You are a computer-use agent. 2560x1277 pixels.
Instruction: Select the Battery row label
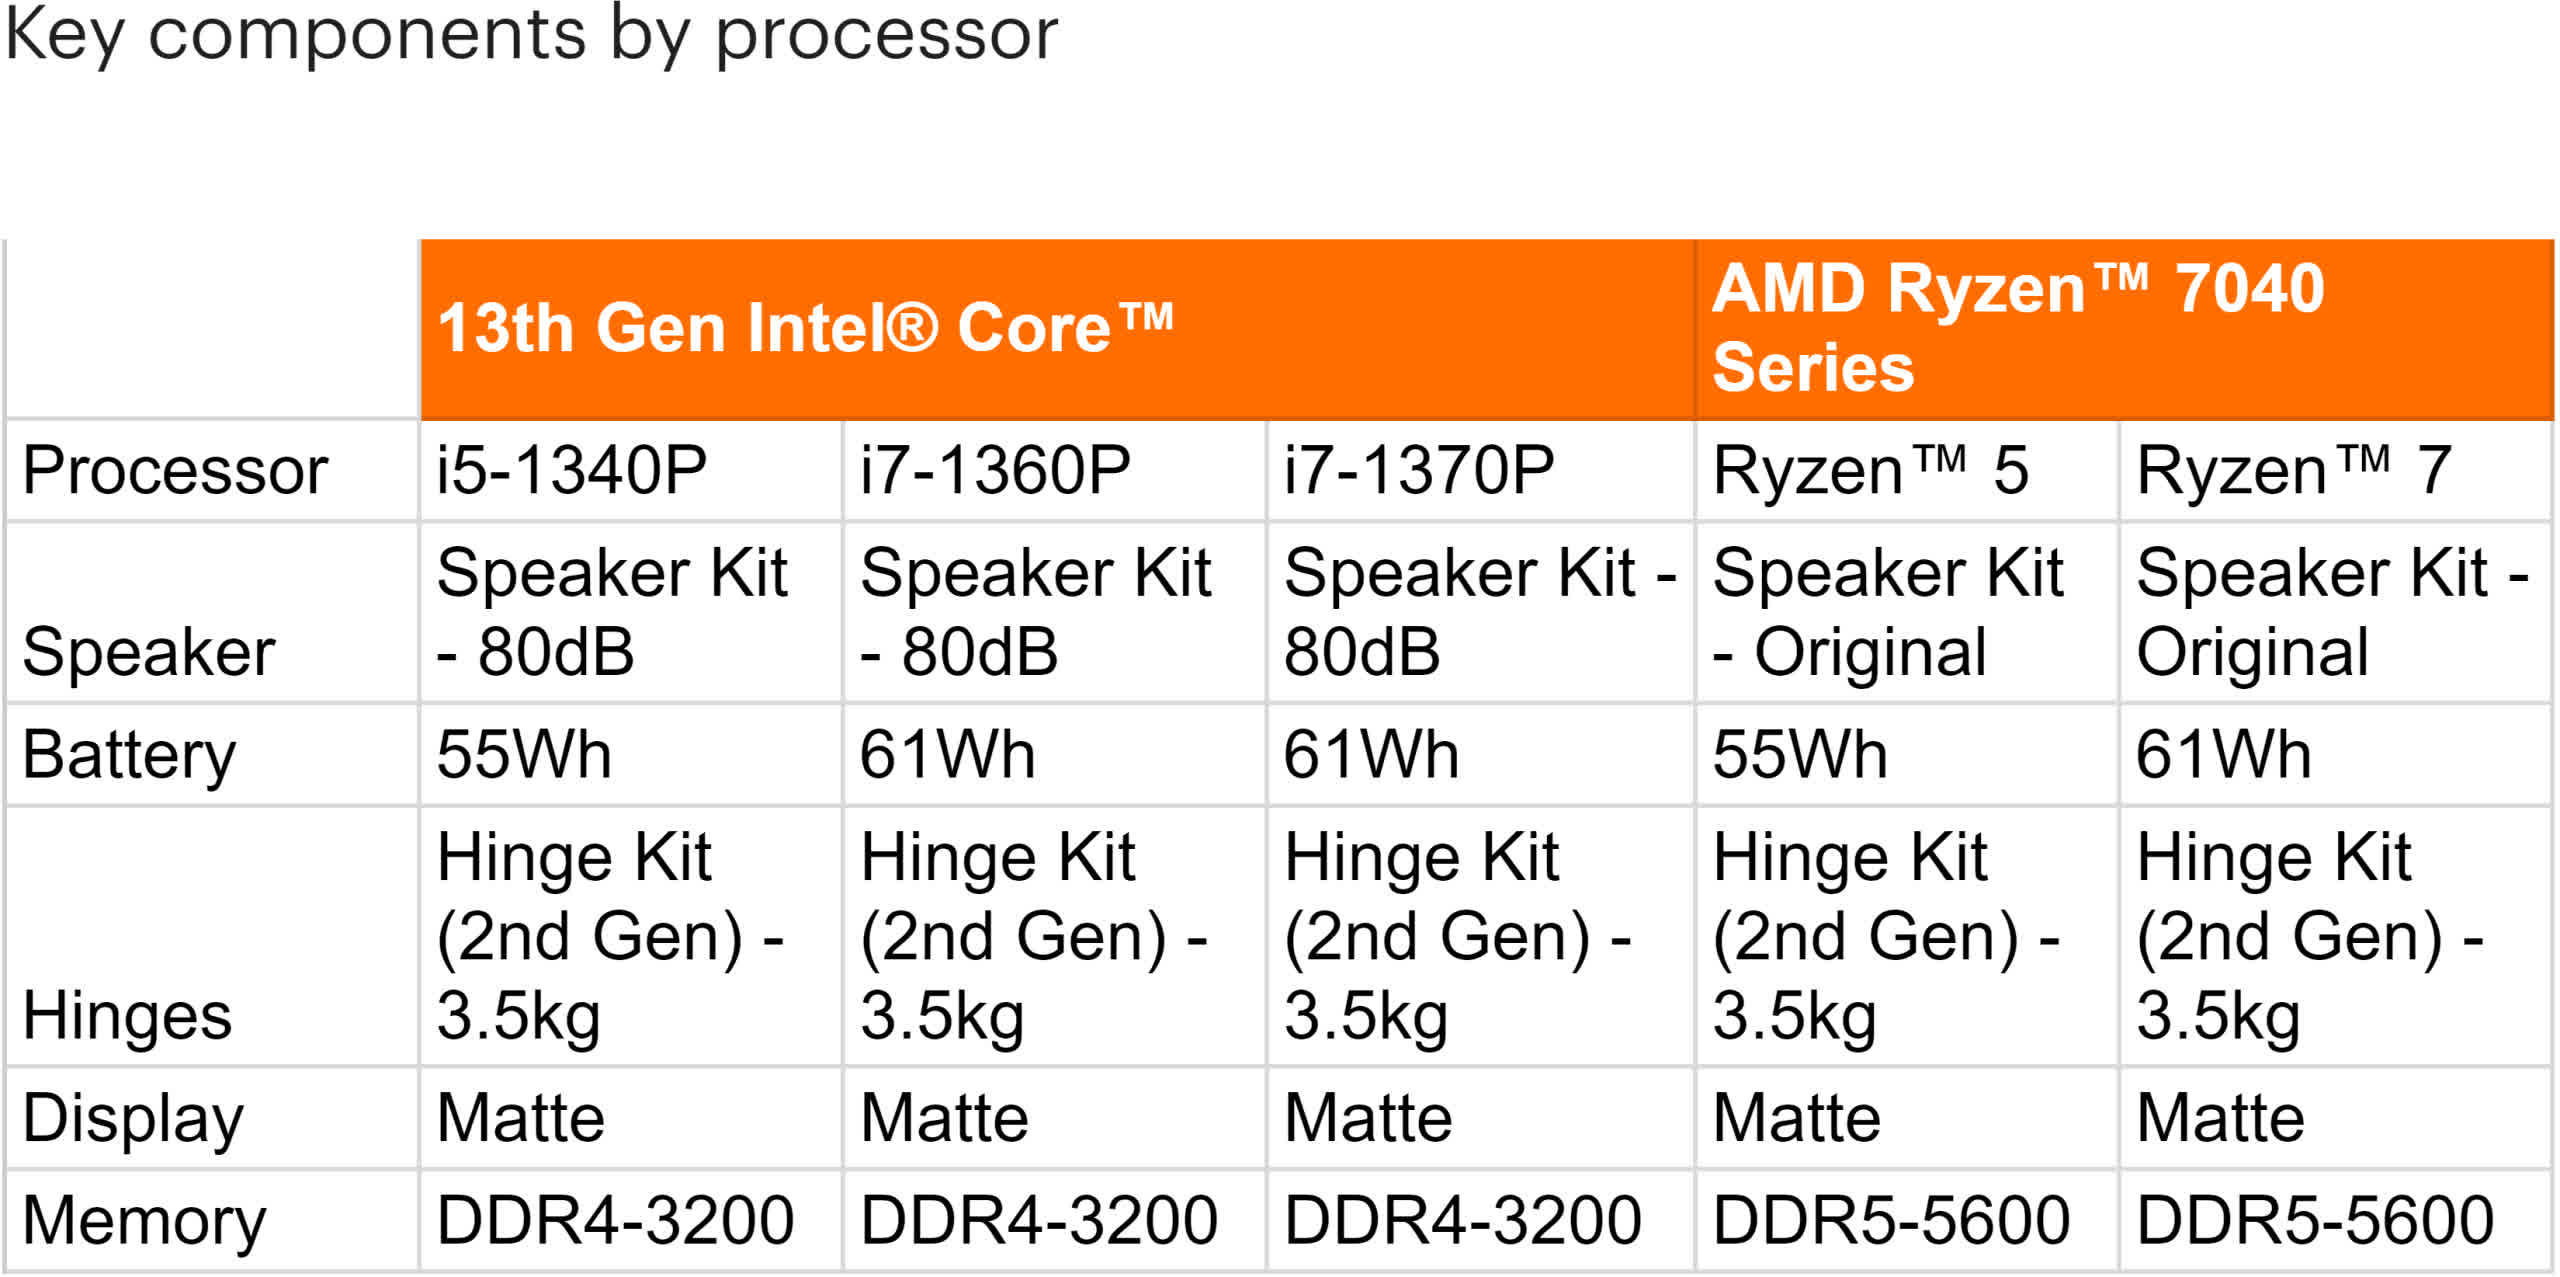pos(212,754)
